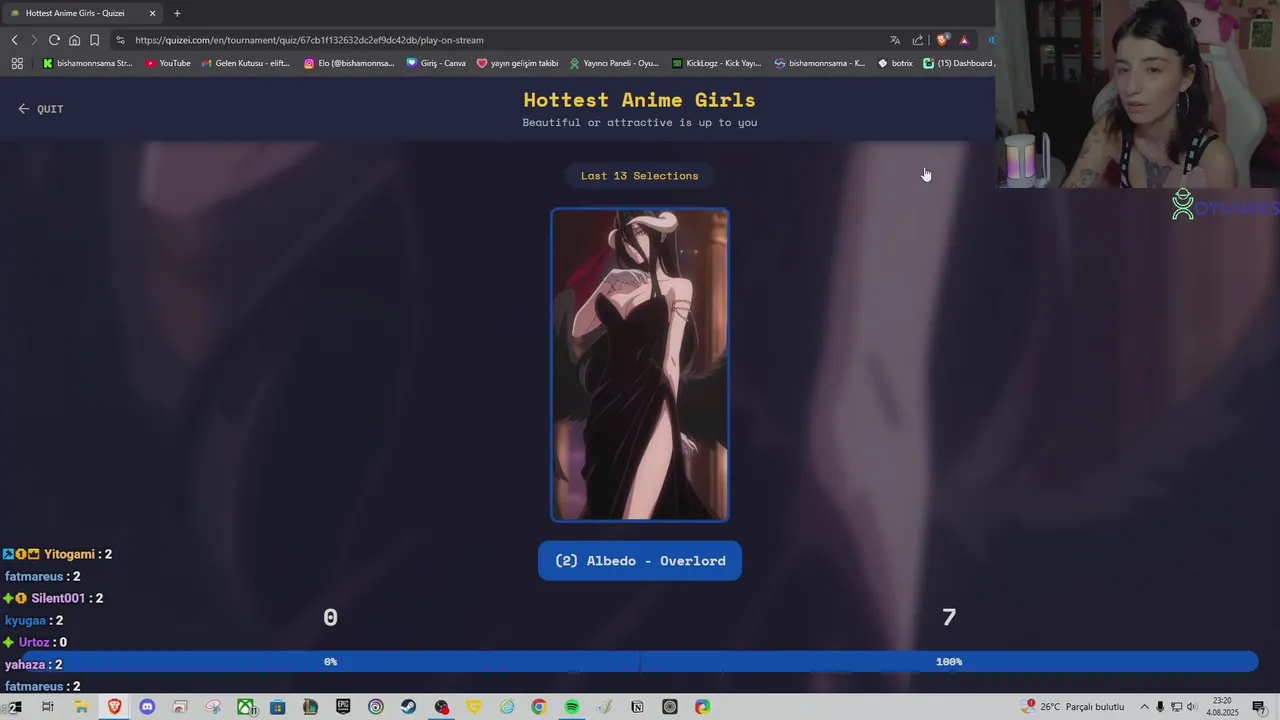Click chat entry Urtoz : 0

click(35, 642)
